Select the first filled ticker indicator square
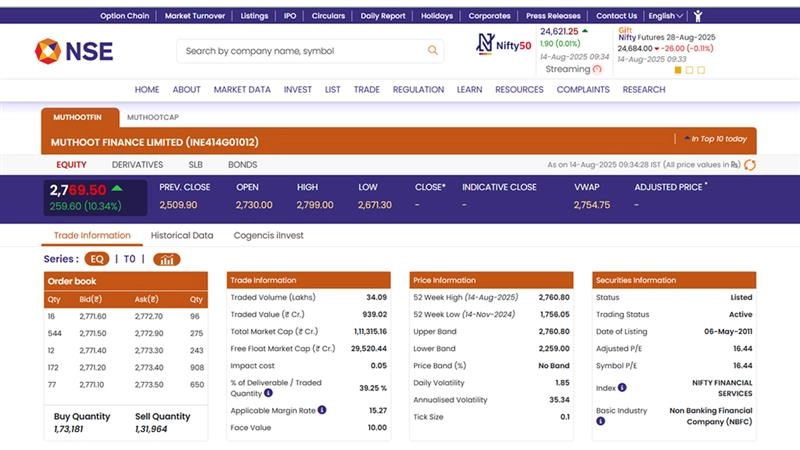 [x=678, y=71]
